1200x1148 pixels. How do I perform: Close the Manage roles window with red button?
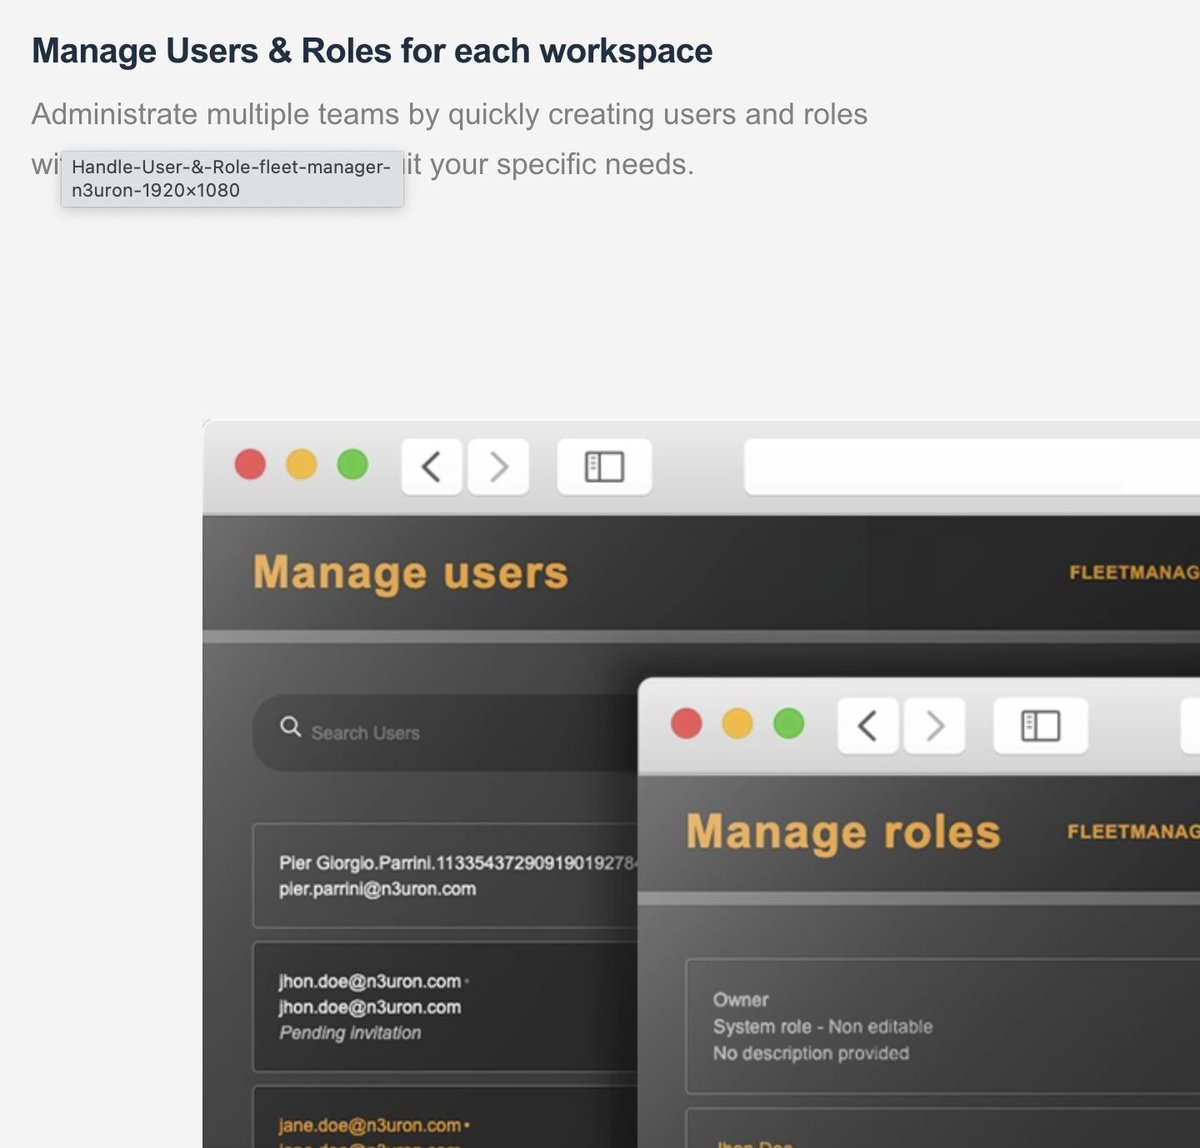686,723
